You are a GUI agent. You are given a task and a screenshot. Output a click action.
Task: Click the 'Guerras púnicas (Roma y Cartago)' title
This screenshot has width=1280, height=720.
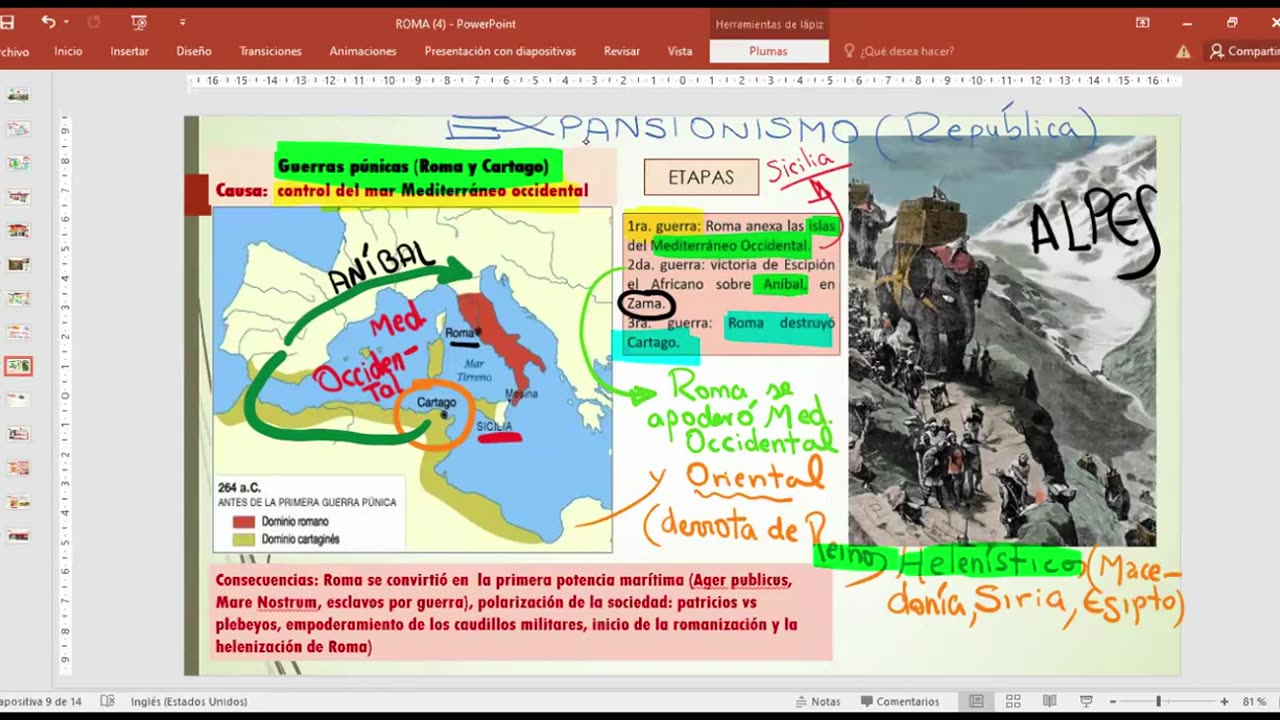[413, 167]
